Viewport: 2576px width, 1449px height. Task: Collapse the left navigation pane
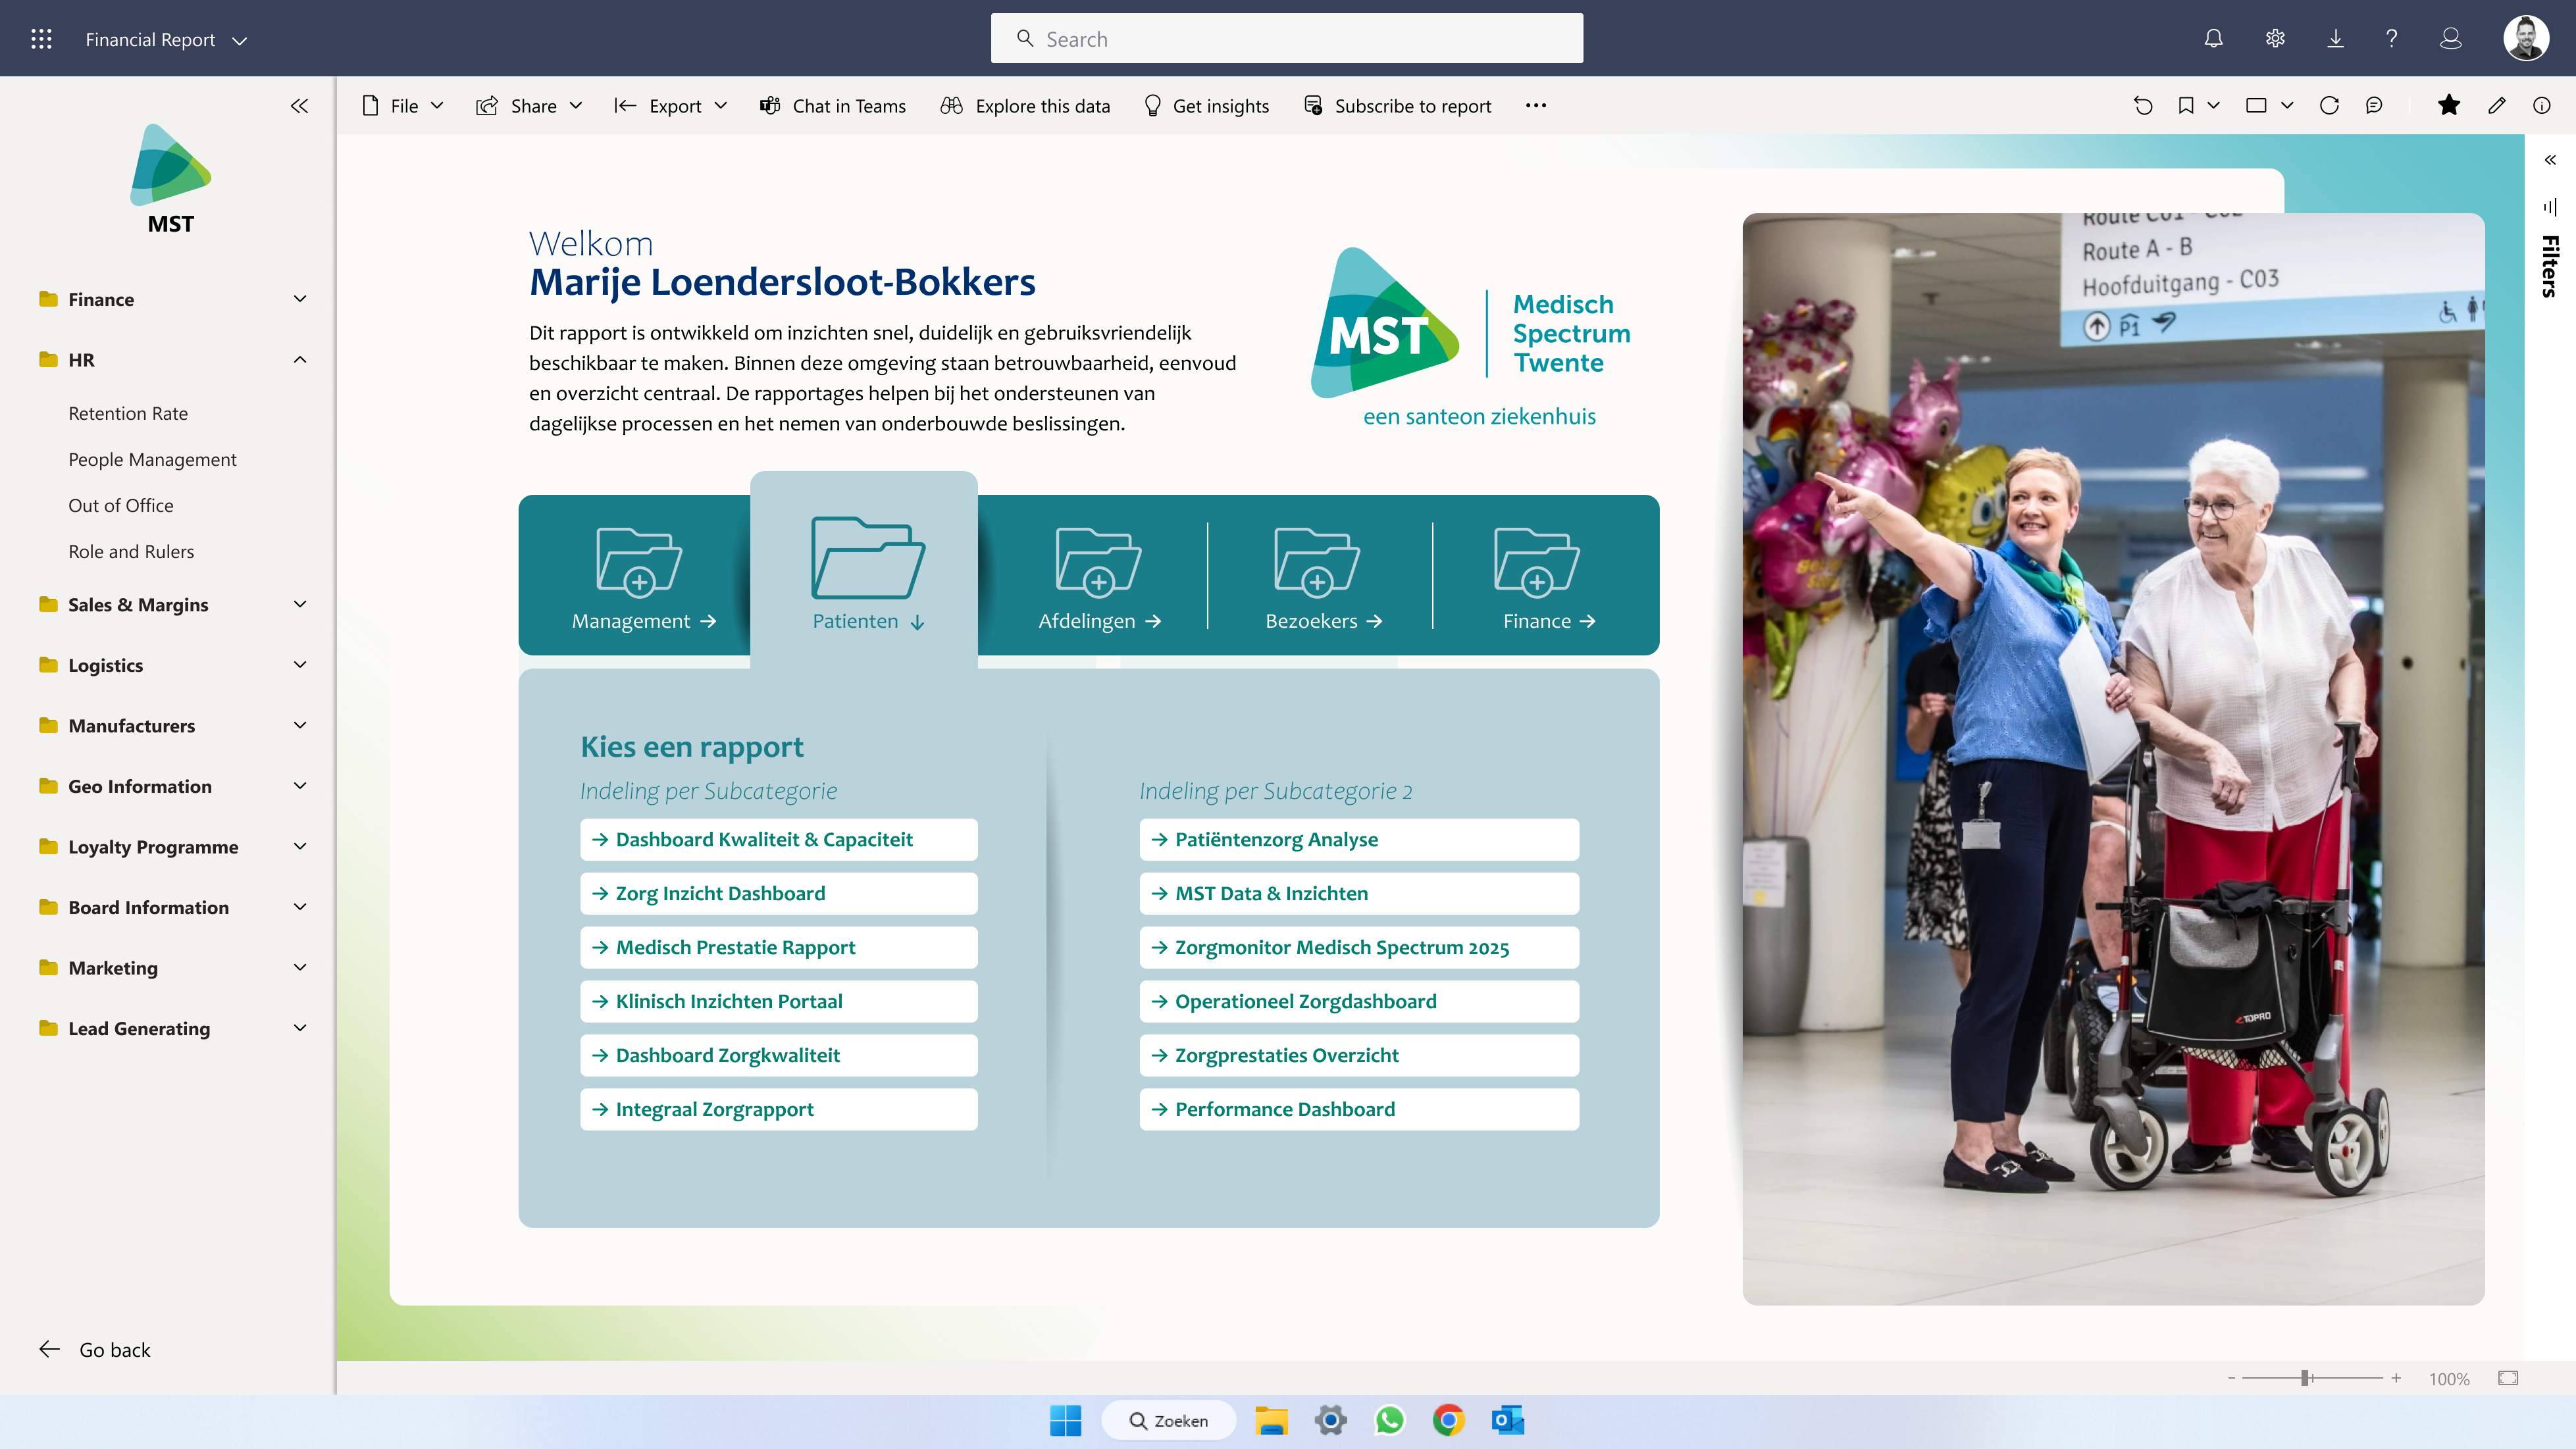coord(299,106)
